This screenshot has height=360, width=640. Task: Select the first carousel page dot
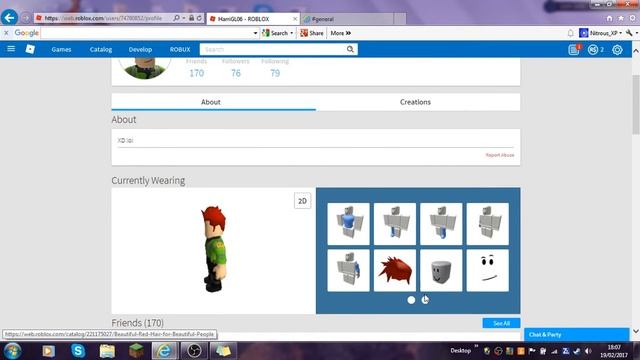coord(411,300)
